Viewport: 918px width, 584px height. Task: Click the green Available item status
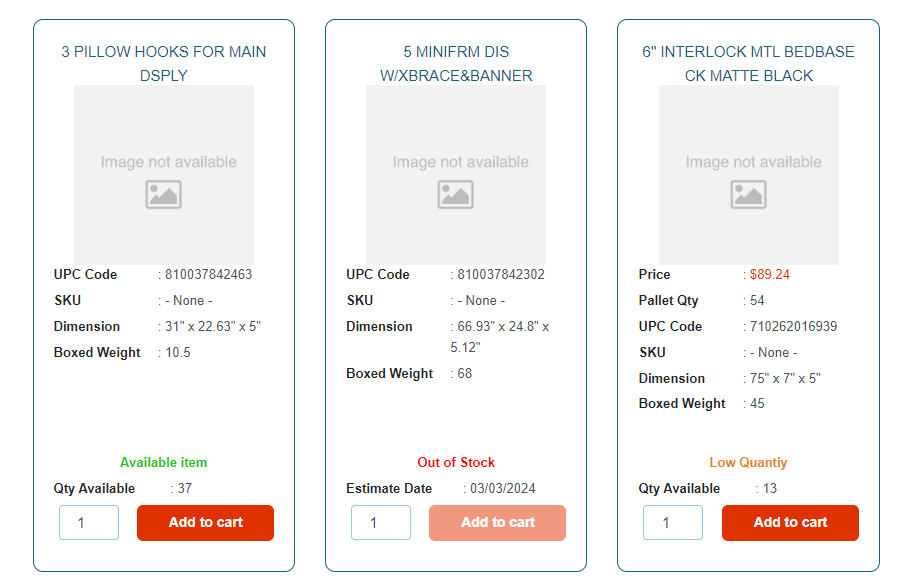[x=164, y=462]
